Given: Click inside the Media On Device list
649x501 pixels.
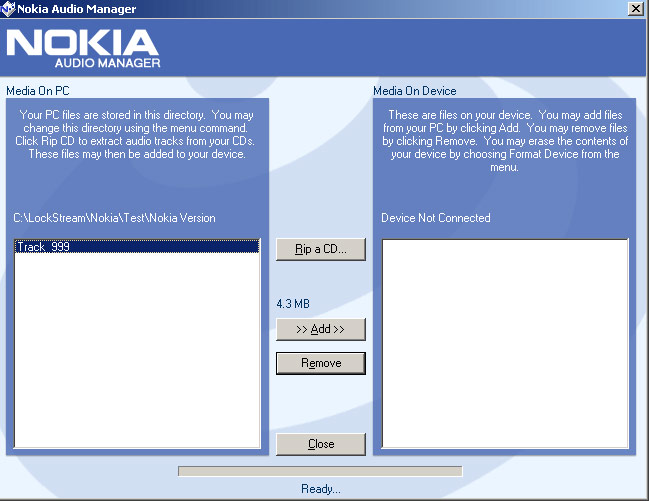Looking at the screenshot, I should pos(505,343).
